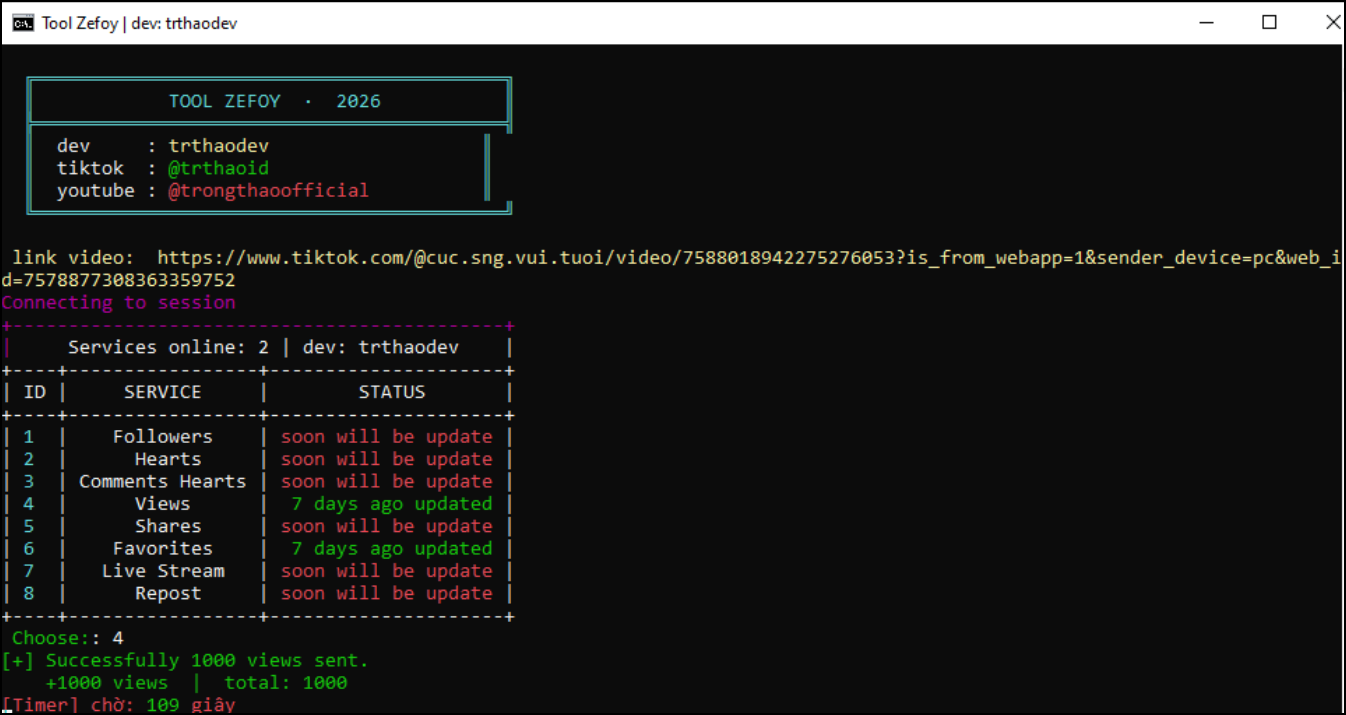The image size is (1346, 715).
Task: Click the Choose: input prompt line
Action: click(x=68, y=638)
